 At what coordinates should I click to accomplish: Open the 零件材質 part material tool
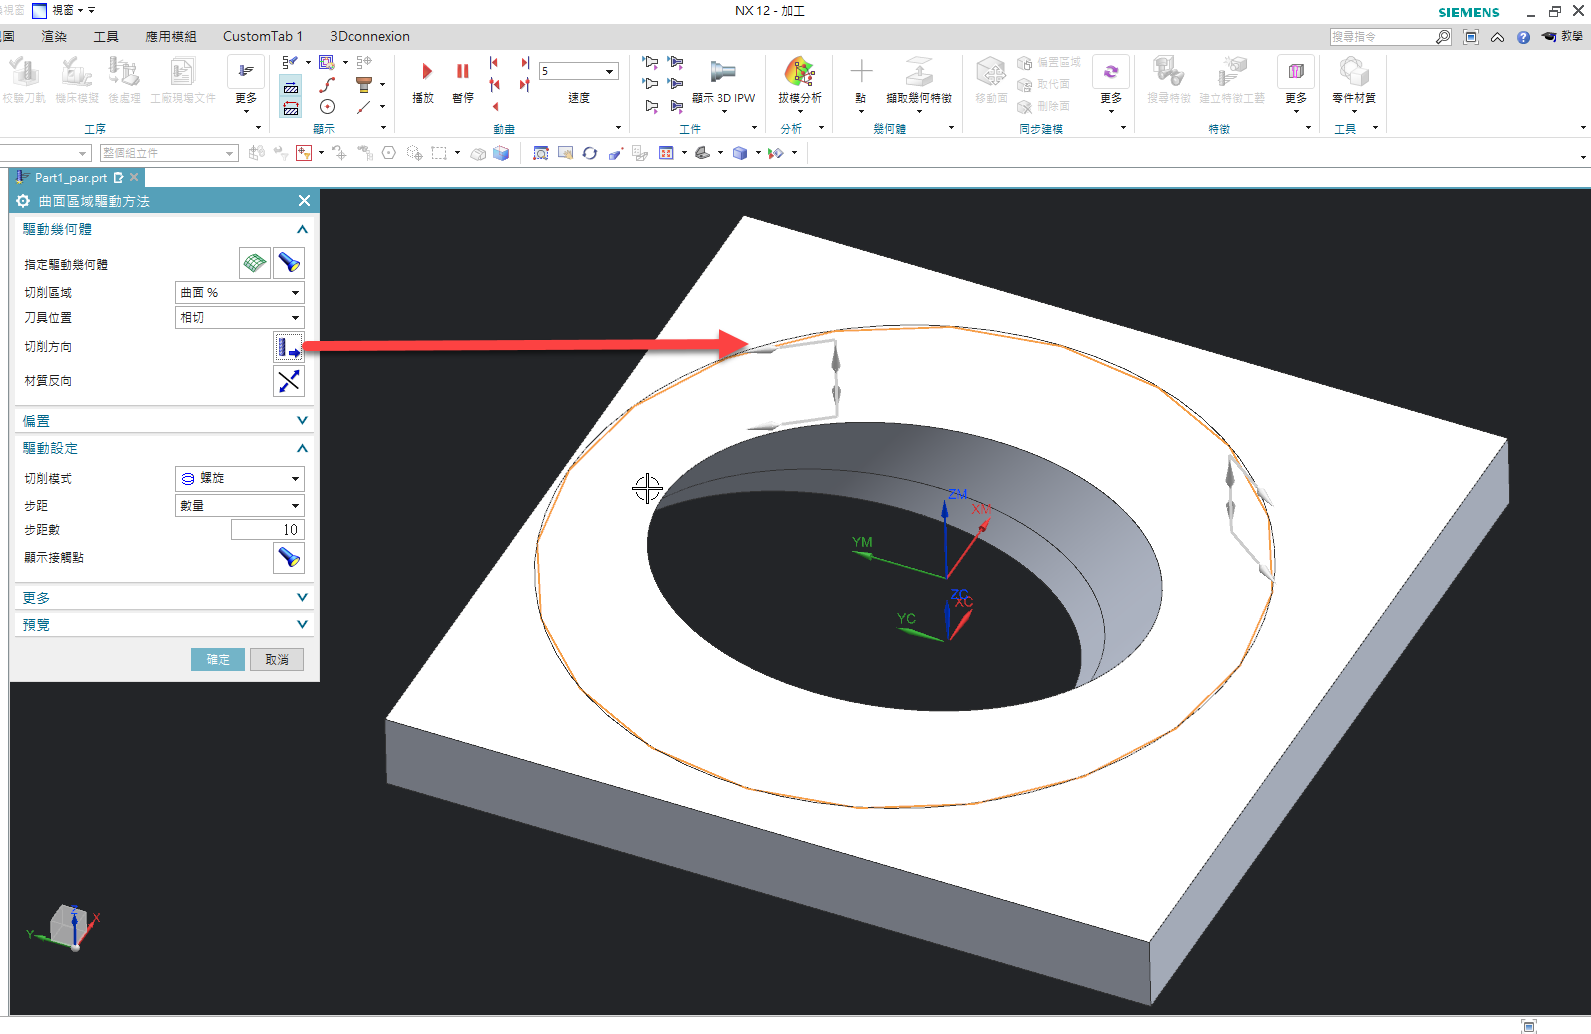tap(1353, 82)
